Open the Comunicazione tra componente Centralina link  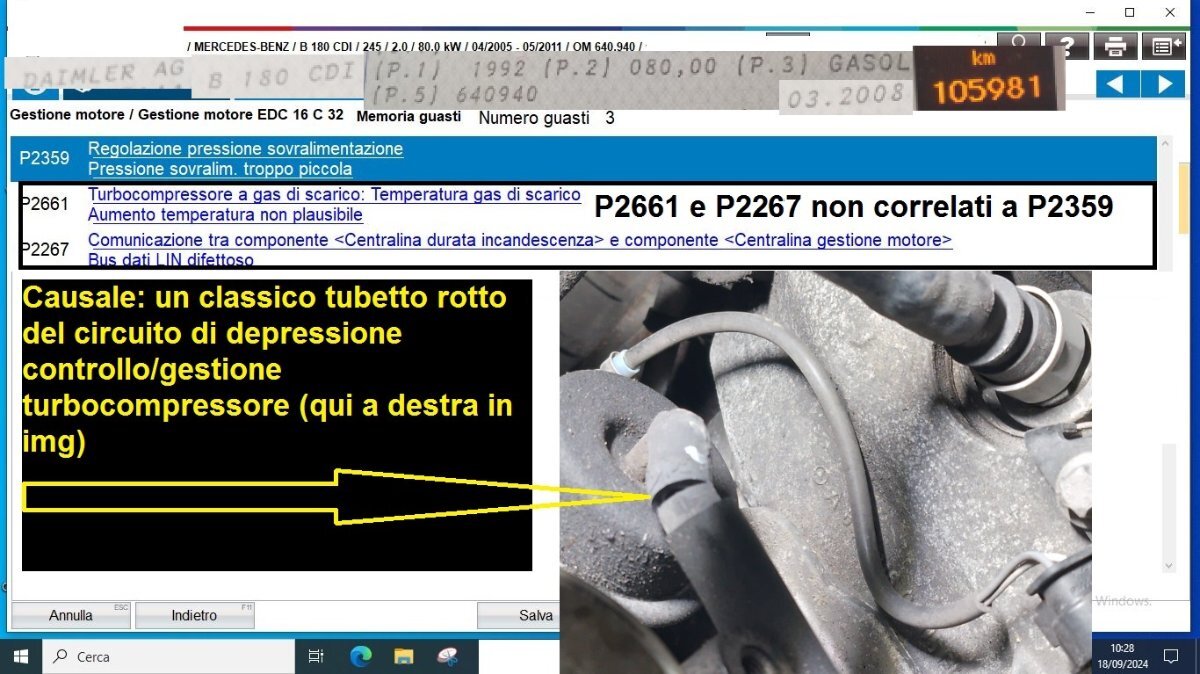520,240
